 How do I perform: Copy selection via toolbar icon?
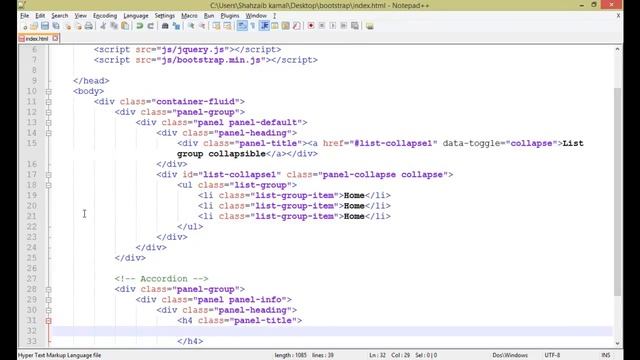point(114,26)
